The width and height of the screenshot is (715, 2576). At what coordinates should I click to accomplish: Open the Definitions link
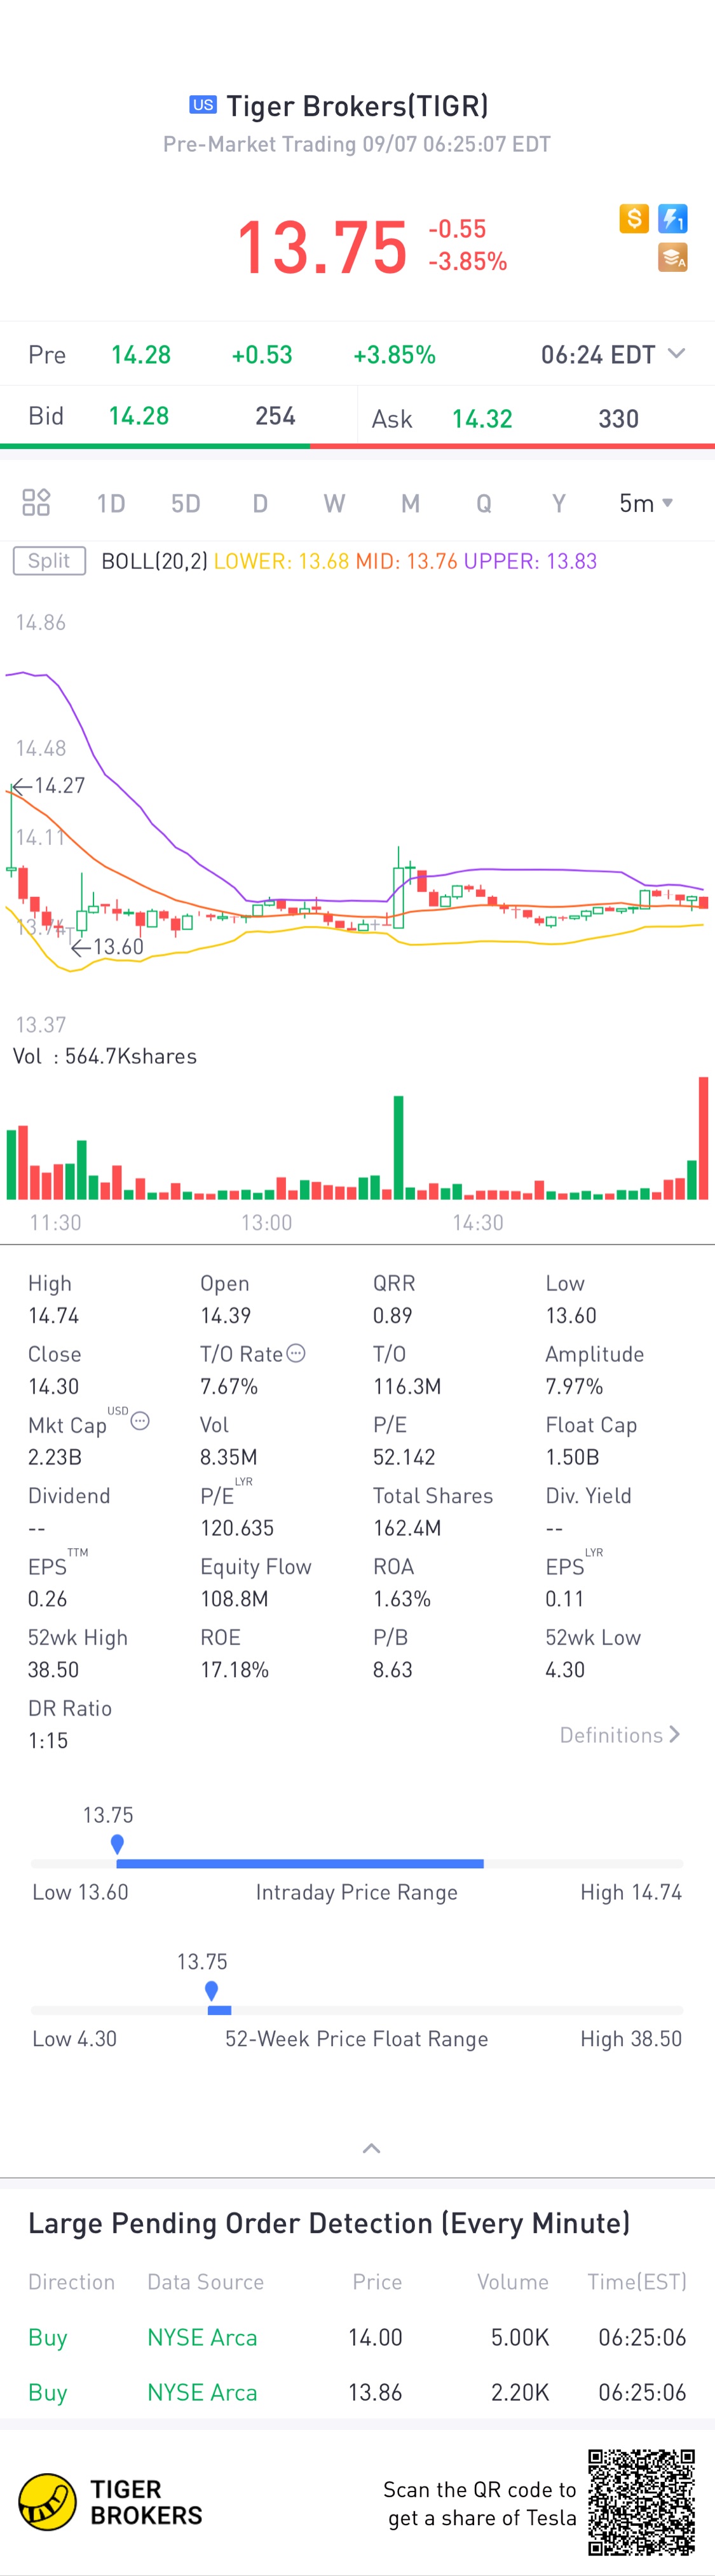[619, 1735]
